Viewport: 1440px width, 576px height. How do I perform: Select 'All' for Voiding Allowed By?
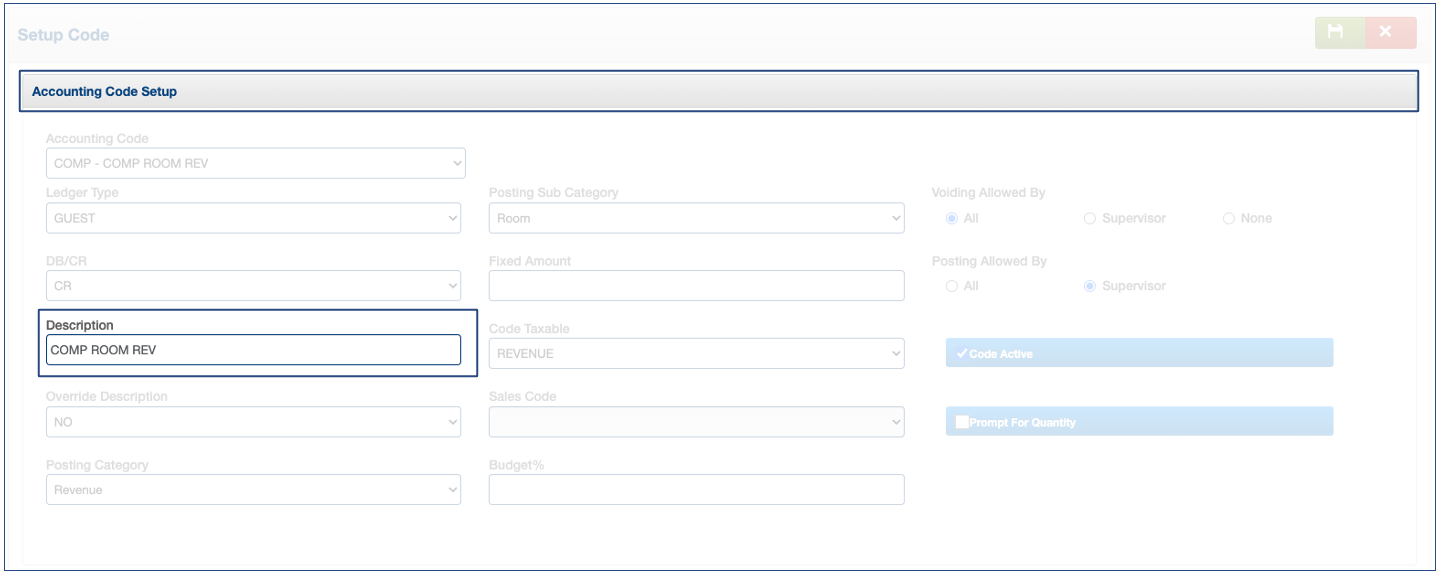tap(951, 218)
